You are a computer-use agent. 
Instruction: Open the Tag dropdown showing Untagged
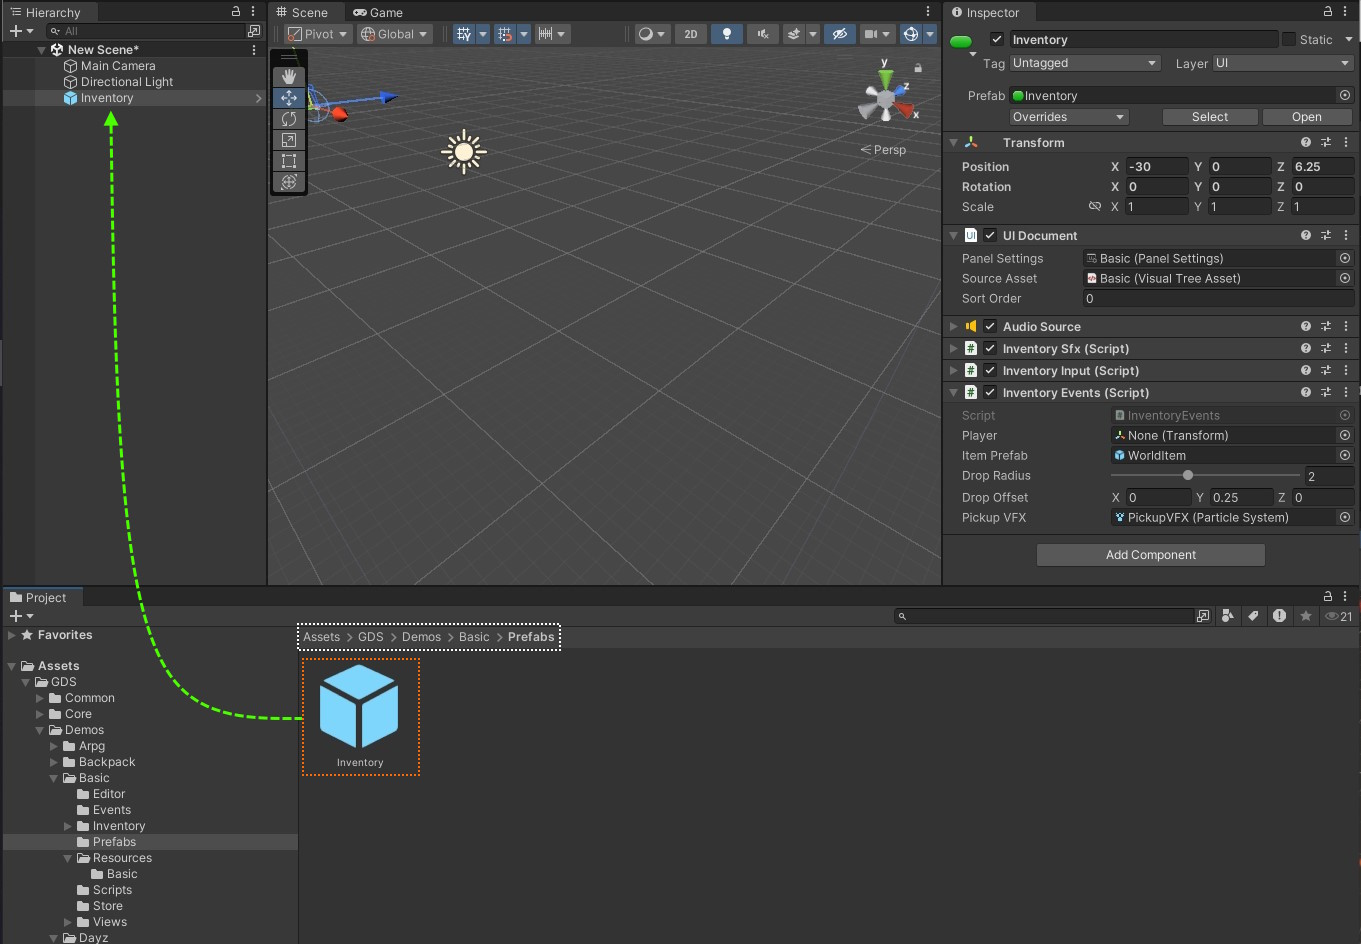1084,63
